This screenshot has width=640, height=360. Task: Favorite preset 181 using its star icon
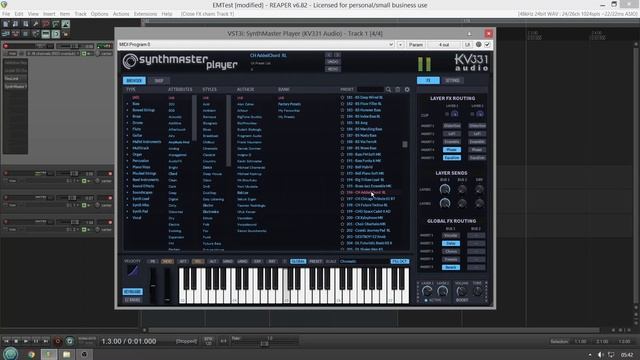(x=342, y=98)
